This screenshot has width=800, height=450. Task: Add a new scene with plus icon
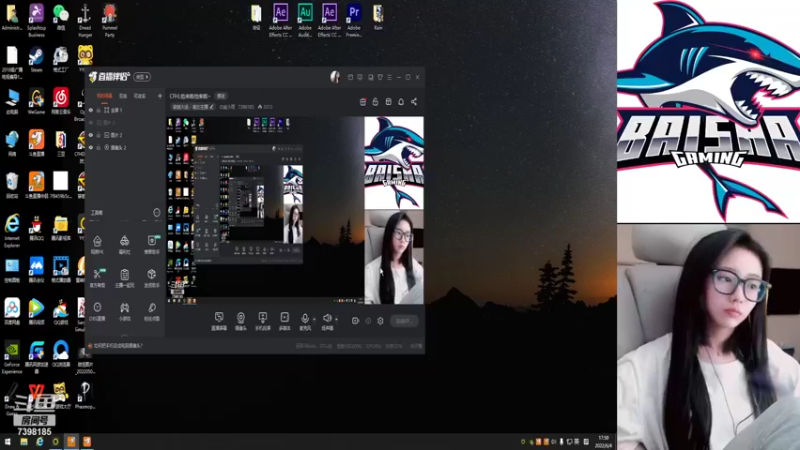pyautogui.click(x=160, y=96)
